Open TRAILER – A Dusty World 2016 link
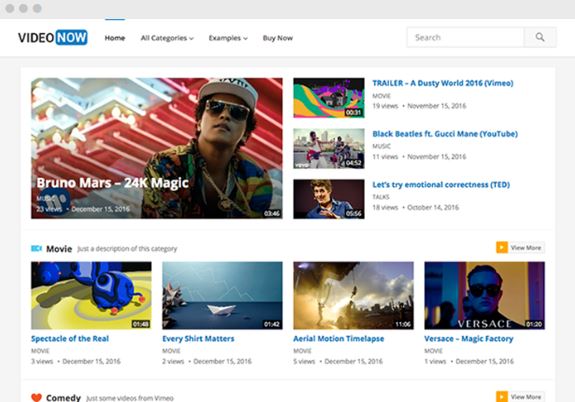The height and width of the screenshot is (402, 575). (443, 83)
